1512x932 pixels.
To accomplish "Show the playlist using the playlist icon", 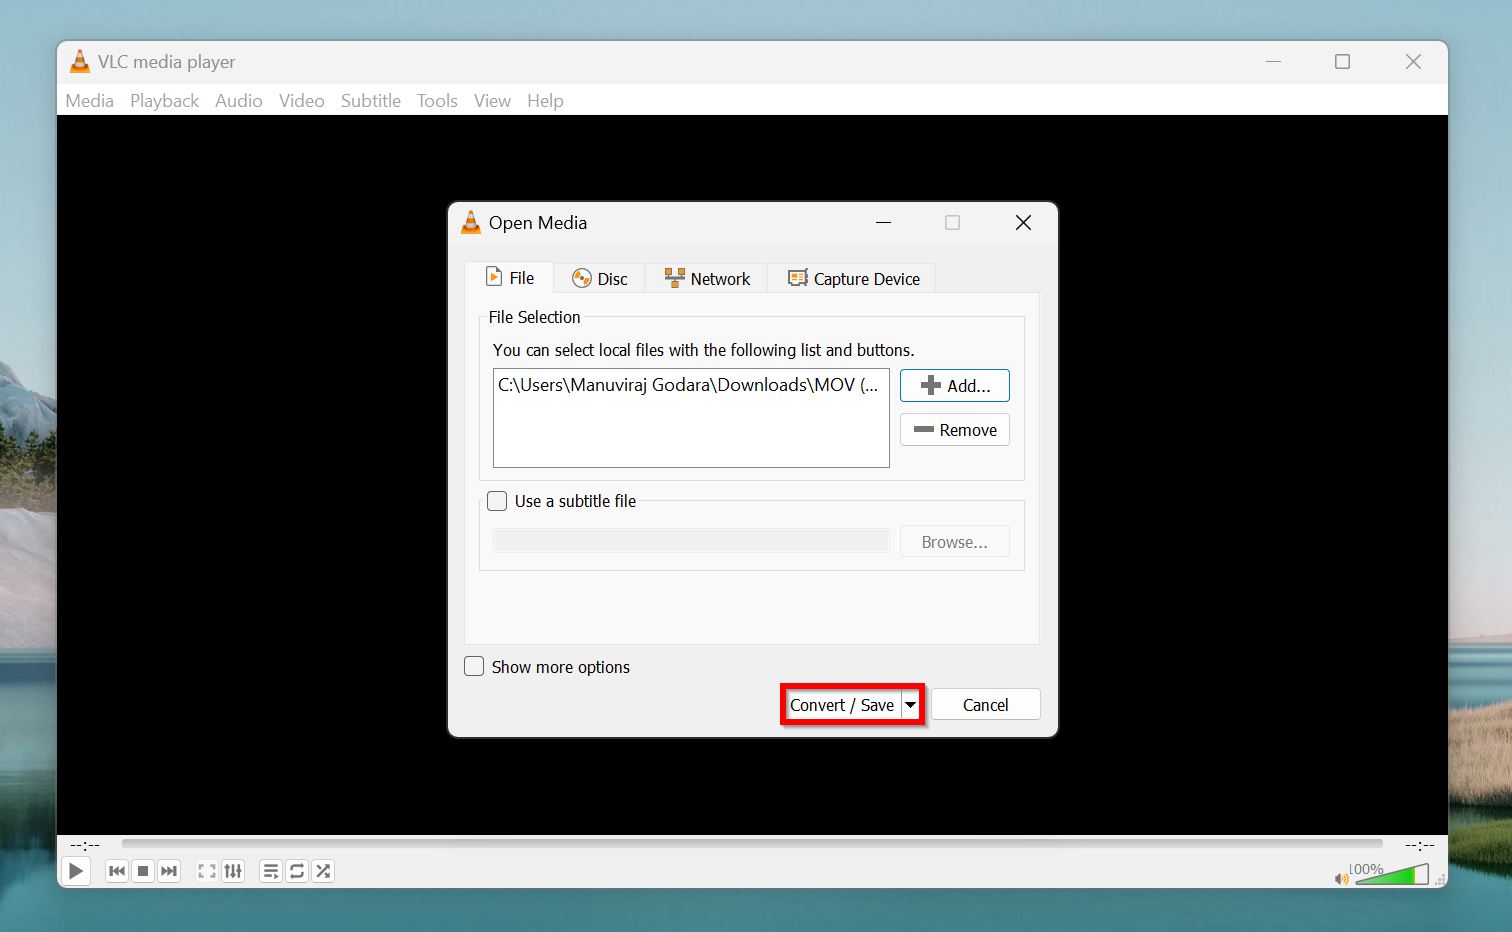I will coord(270,871).
